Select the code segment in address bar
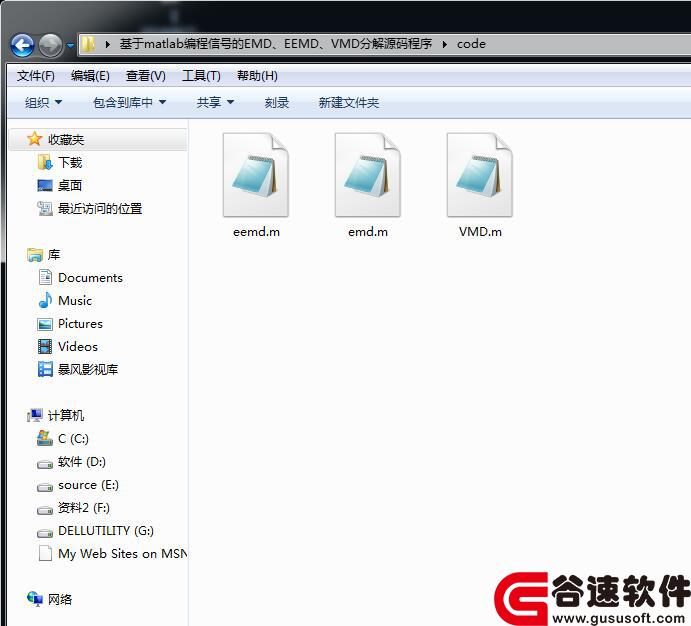This screenshot has width=691, height=626. pos(471,44)
